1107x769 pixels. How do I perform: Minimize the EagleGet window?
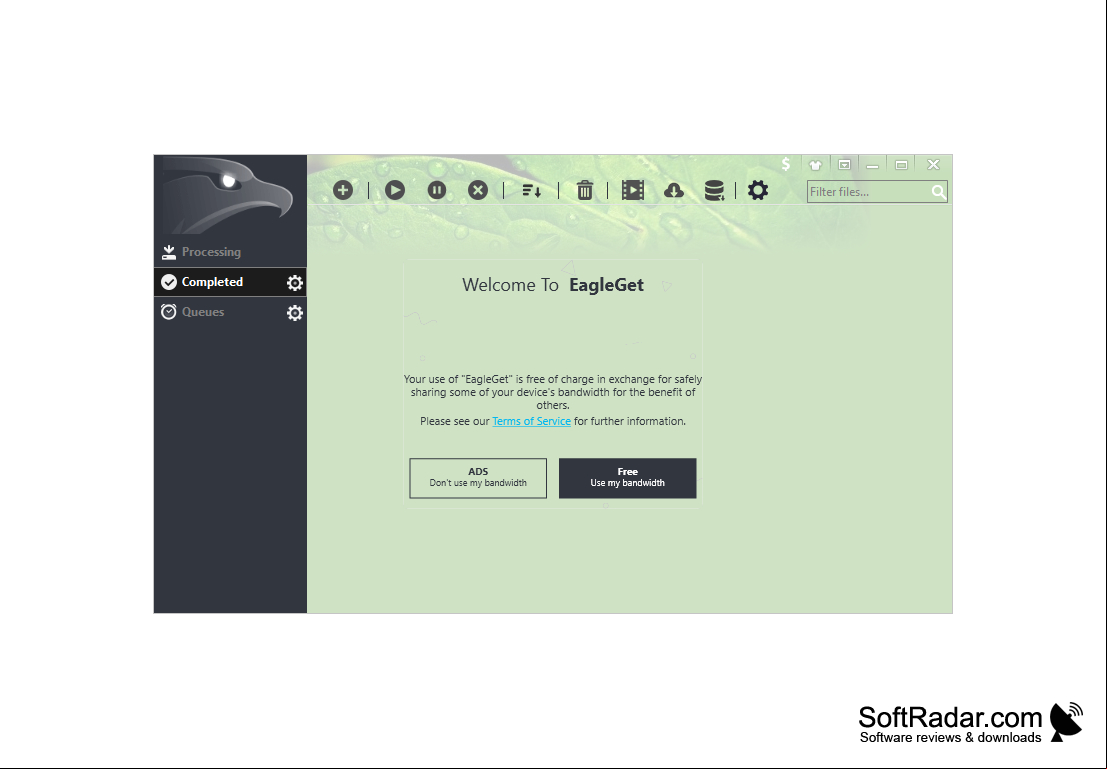tap(873, 165)
